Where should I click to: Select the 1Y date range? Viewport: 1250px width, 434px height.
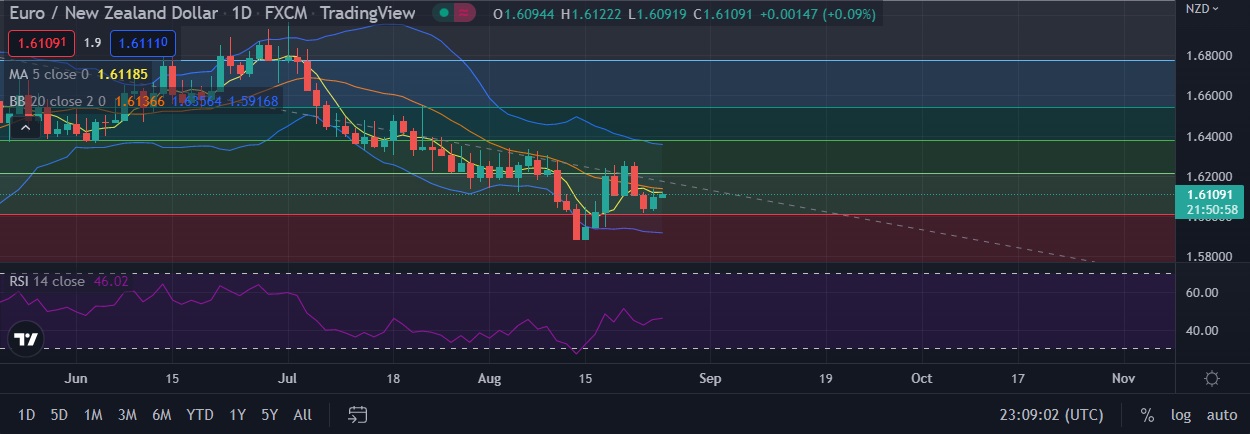tap(237, 414)
